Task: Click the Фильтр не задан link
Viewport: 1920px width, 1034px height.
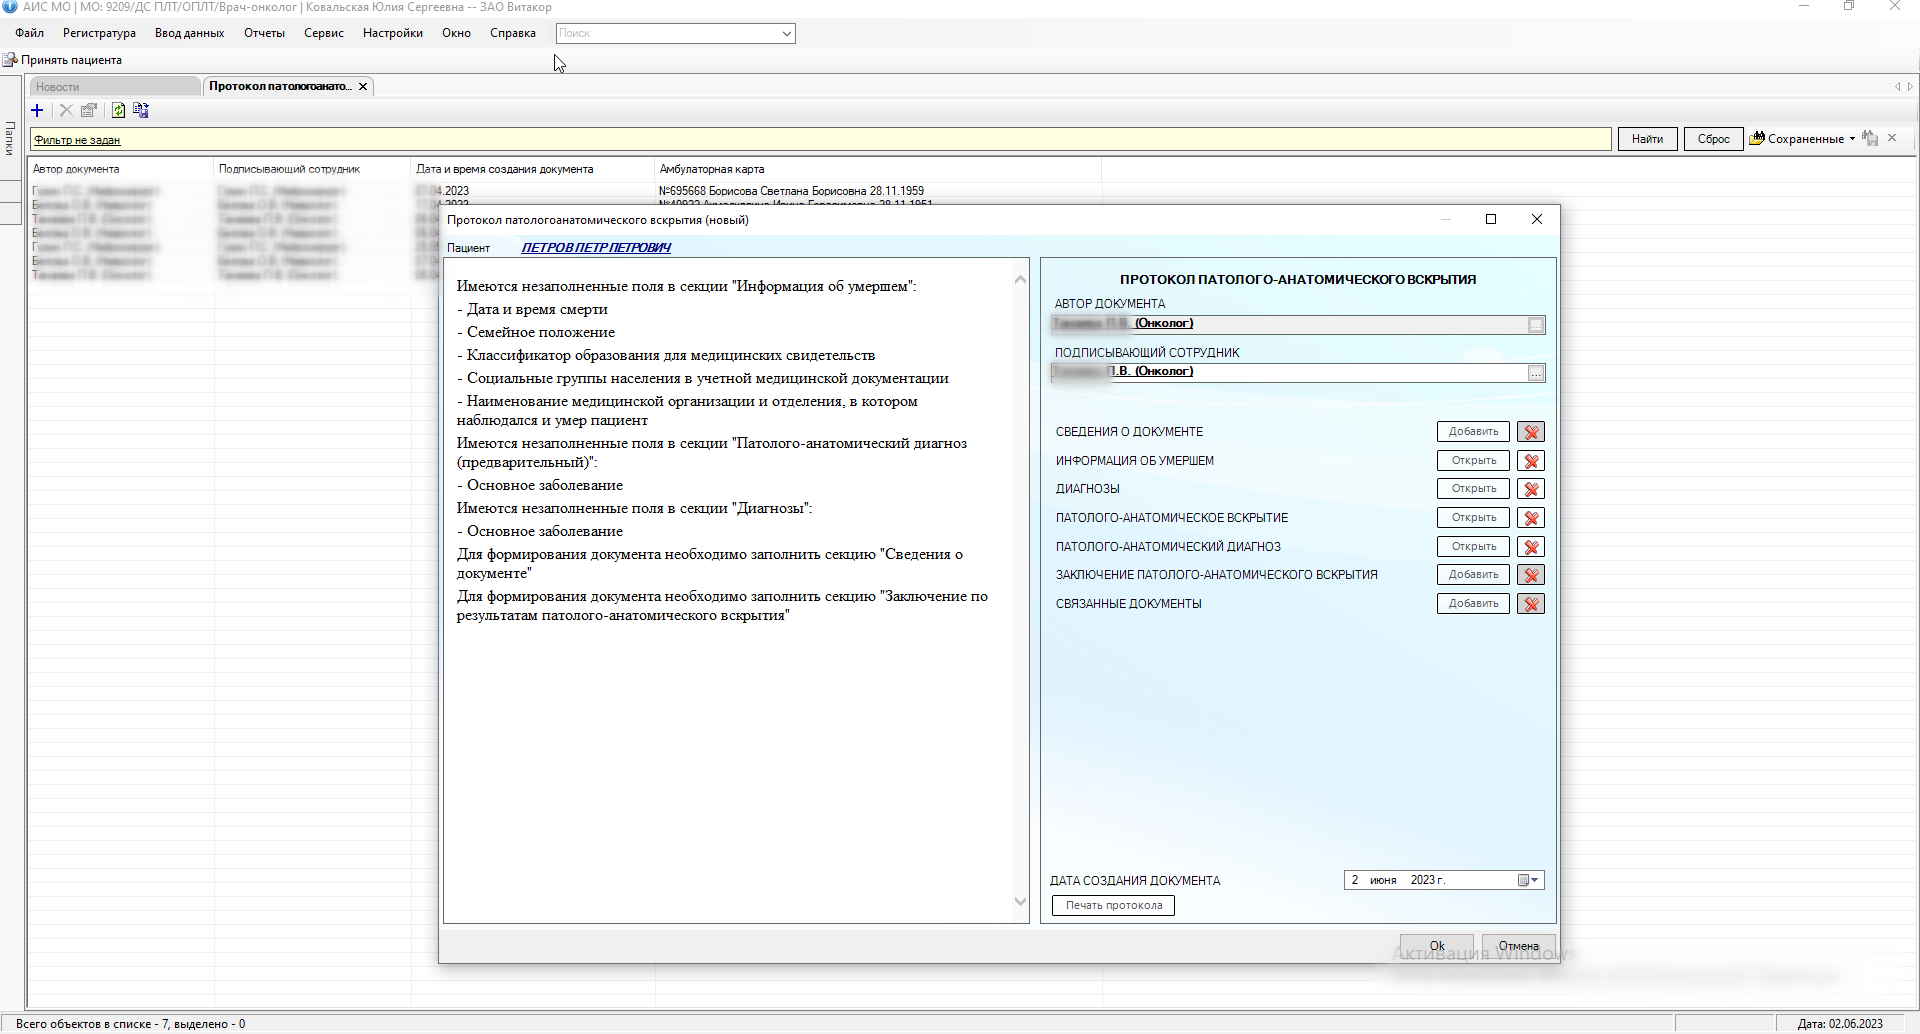Action: click(77, 140)
